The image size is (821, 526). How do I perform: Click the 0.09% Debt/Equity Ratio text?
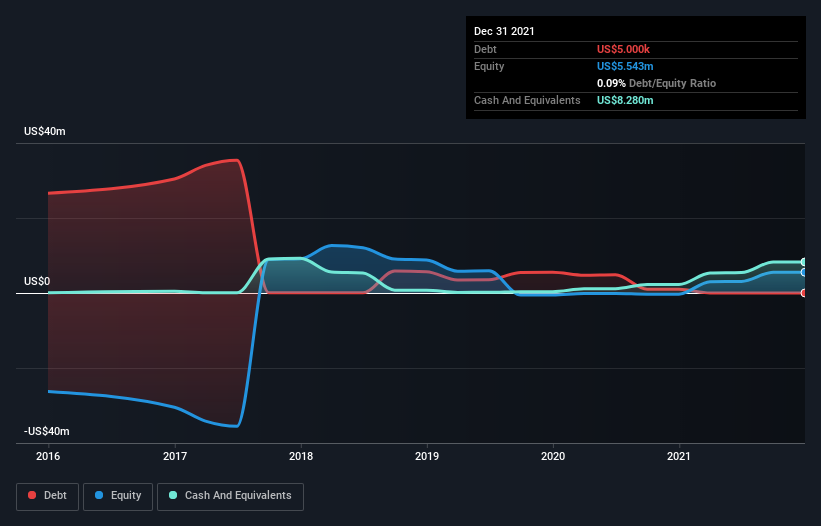(x=657, y=83)
